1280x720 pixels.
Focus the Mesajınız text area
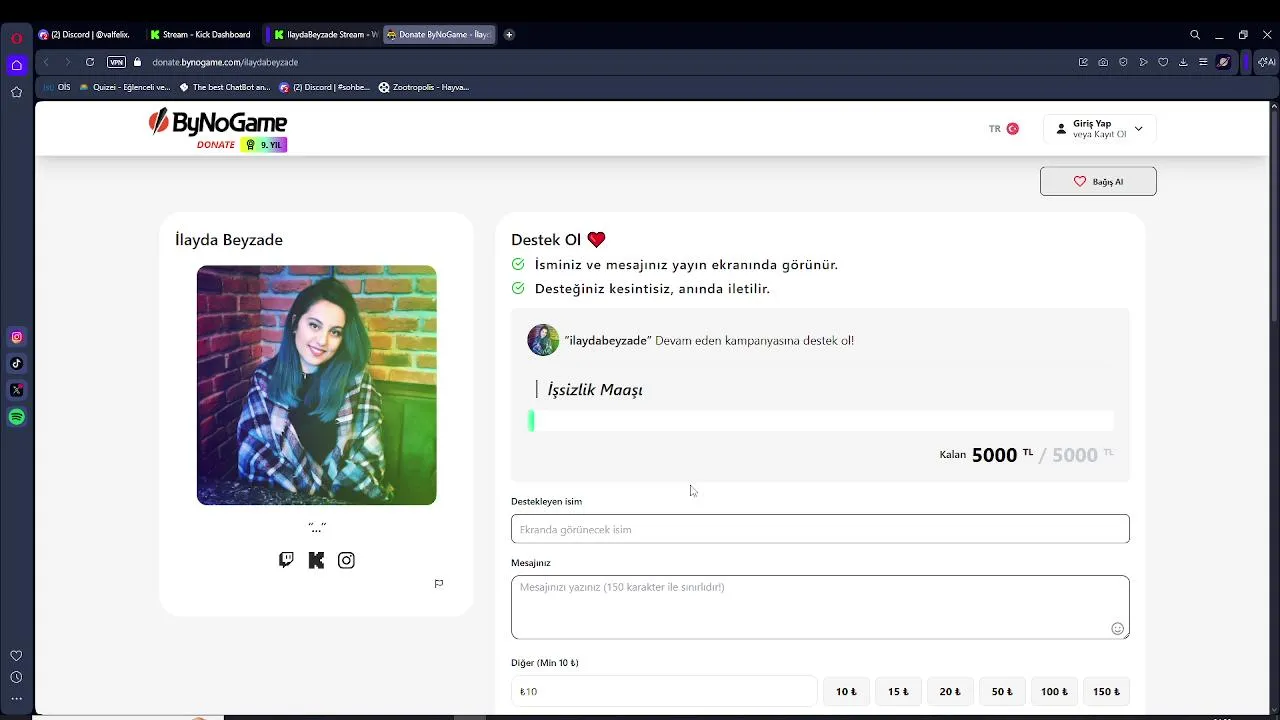pyautogui.click(x=820, y=607)
